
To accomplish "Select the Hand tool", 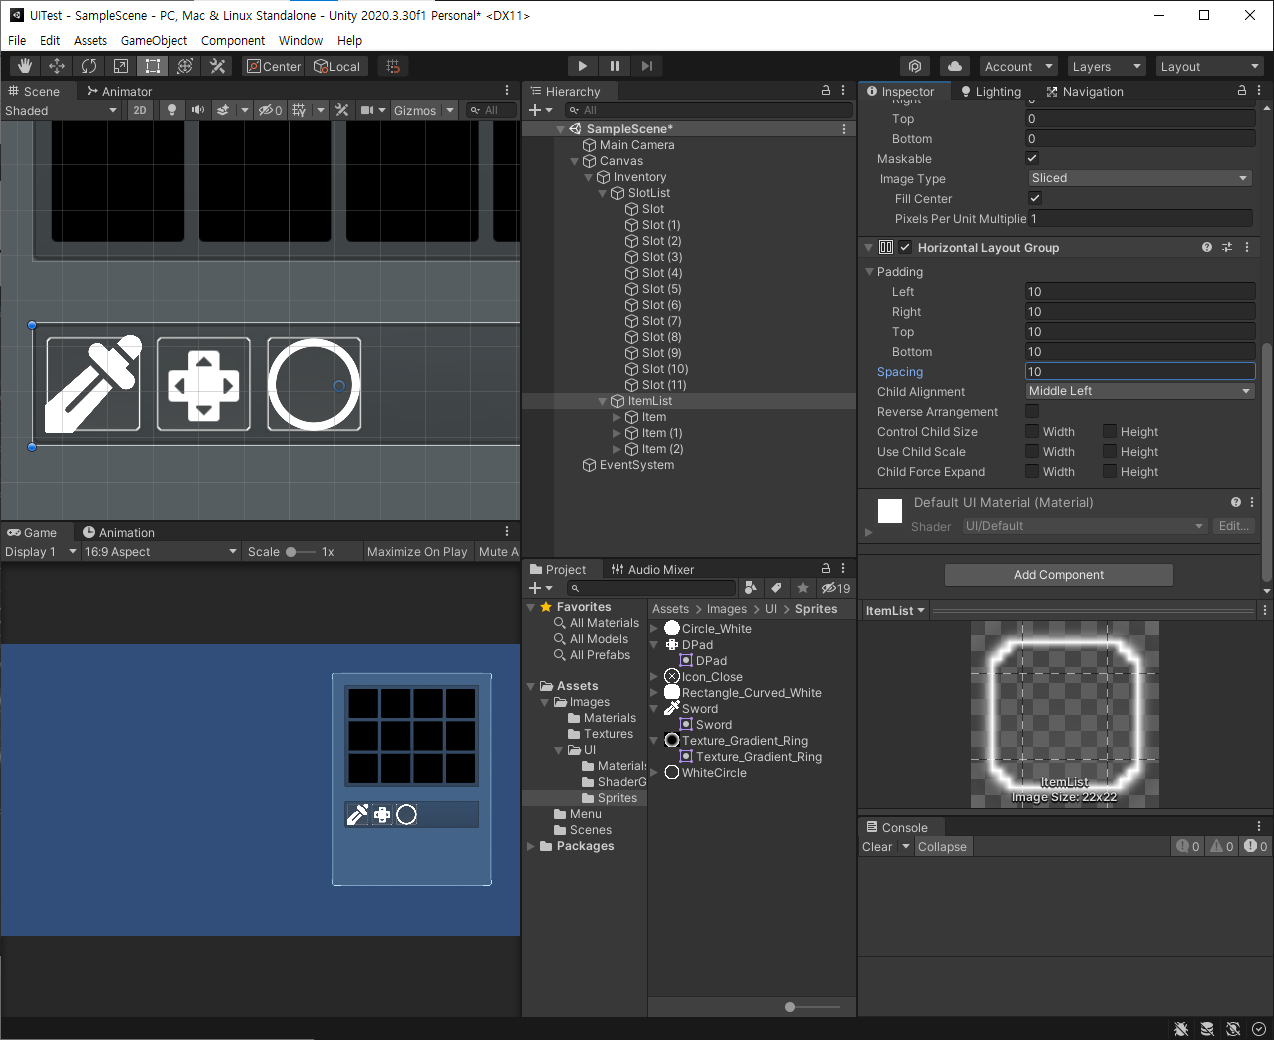I will coord(25,66).
